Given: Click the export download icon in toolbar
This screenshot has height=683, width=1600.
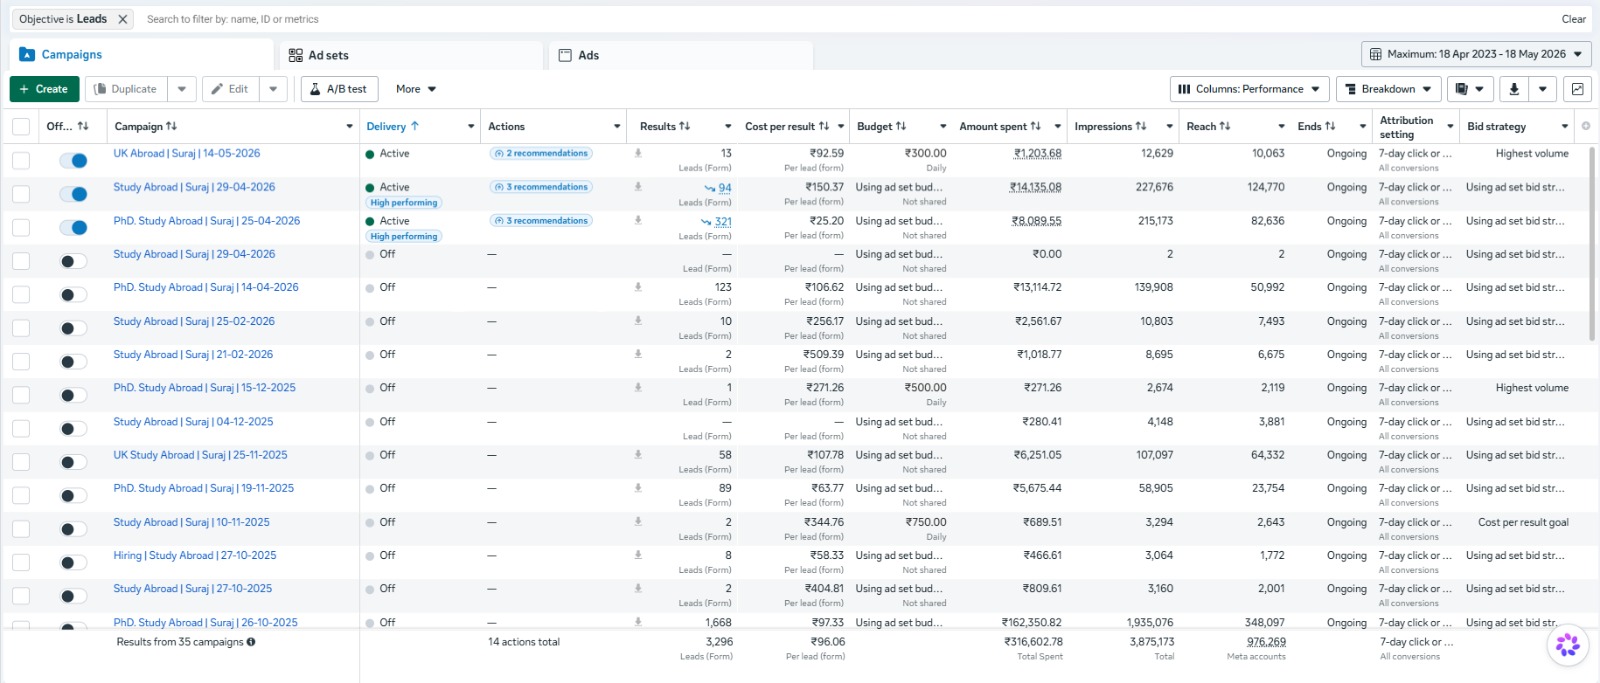Looking at the screenshot, I should [1514, 89].
